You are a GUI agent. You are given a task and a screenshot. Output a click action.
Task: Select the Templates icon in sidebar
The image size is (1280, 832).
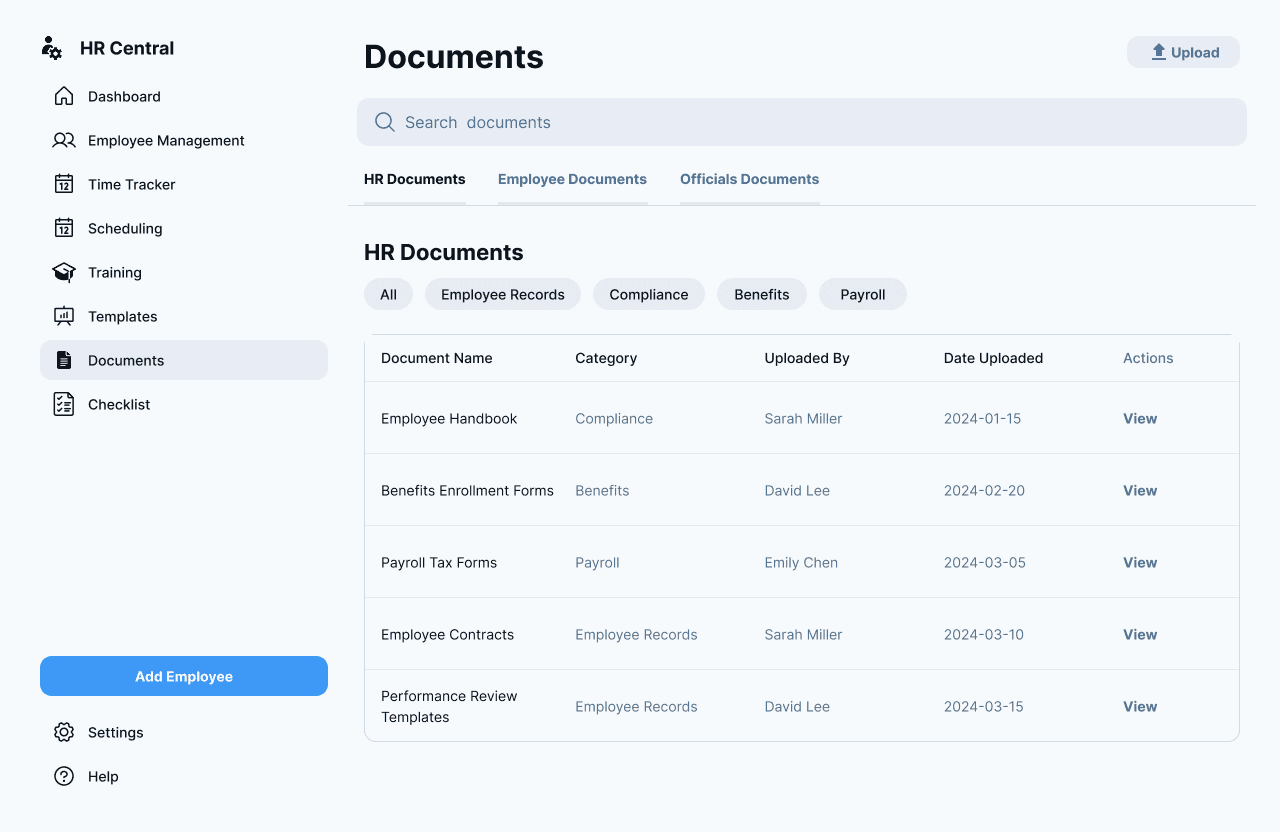[64, 316]
